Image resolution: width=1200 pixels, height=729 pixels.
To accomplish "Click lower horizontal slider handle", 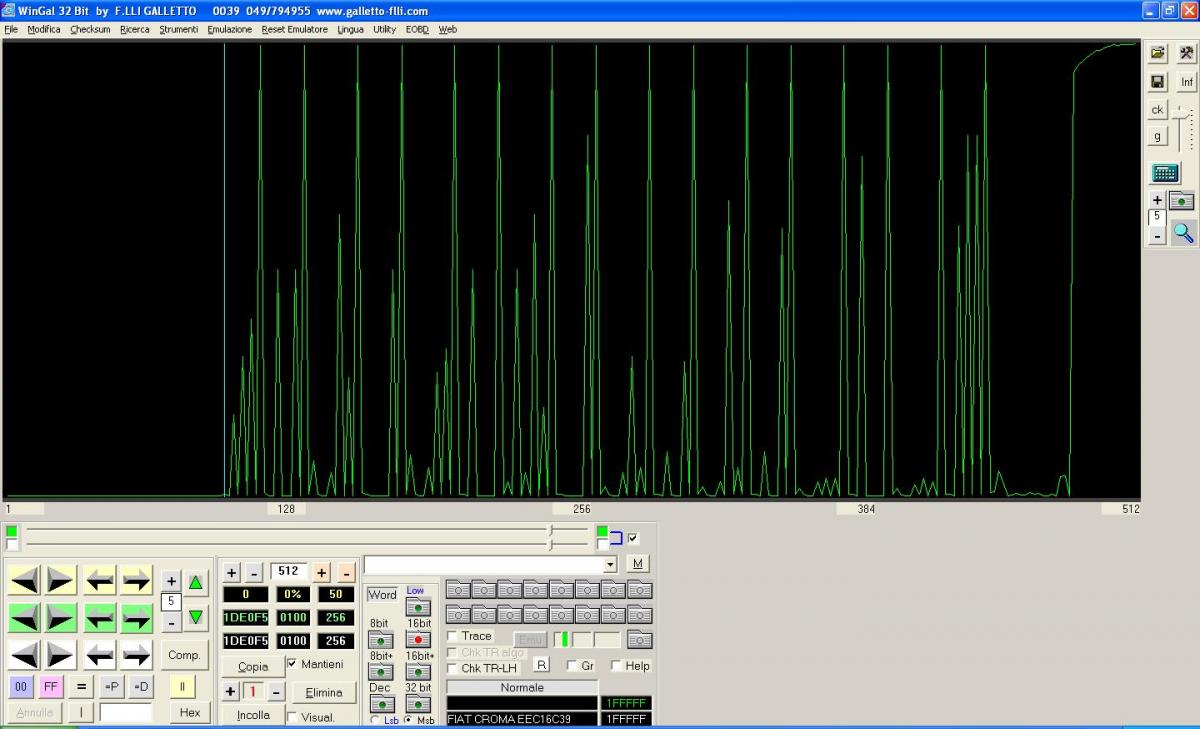I will pos(551,545).
